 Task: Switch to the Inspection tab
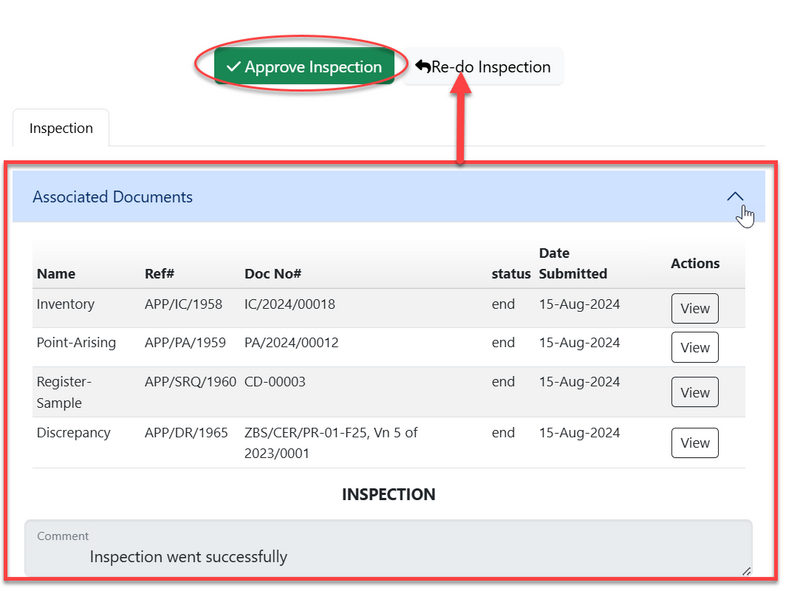[x=61, y=128]
